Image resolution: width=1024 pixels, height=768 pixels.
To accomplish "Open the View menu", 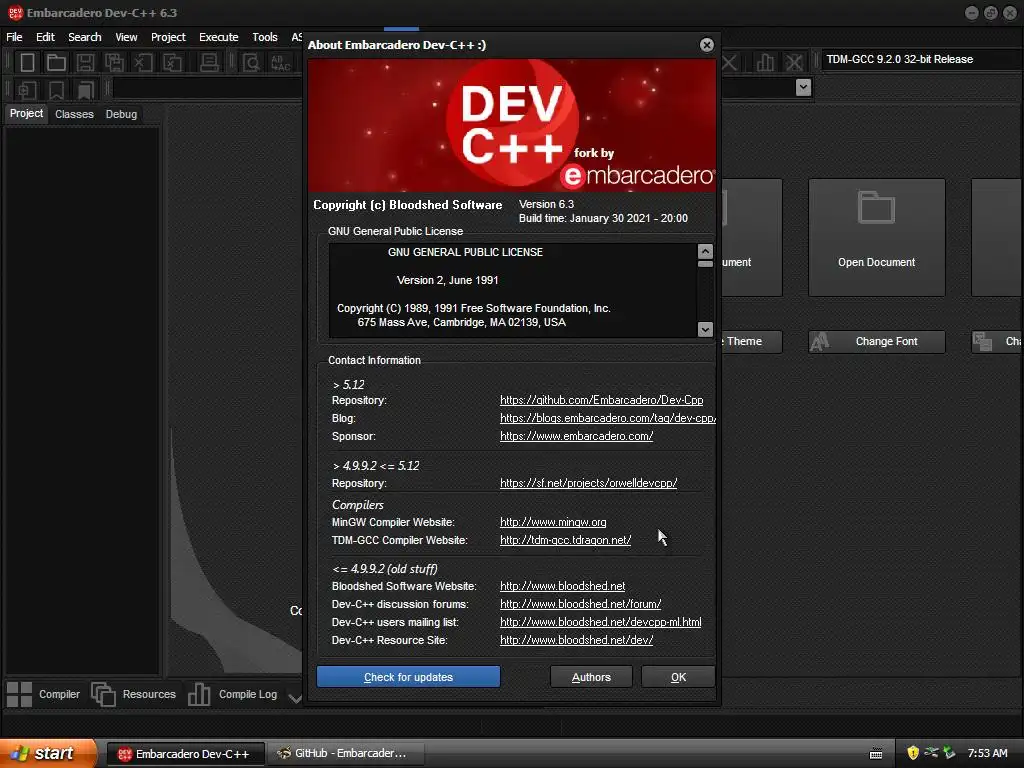I will [x=126, y=37].
